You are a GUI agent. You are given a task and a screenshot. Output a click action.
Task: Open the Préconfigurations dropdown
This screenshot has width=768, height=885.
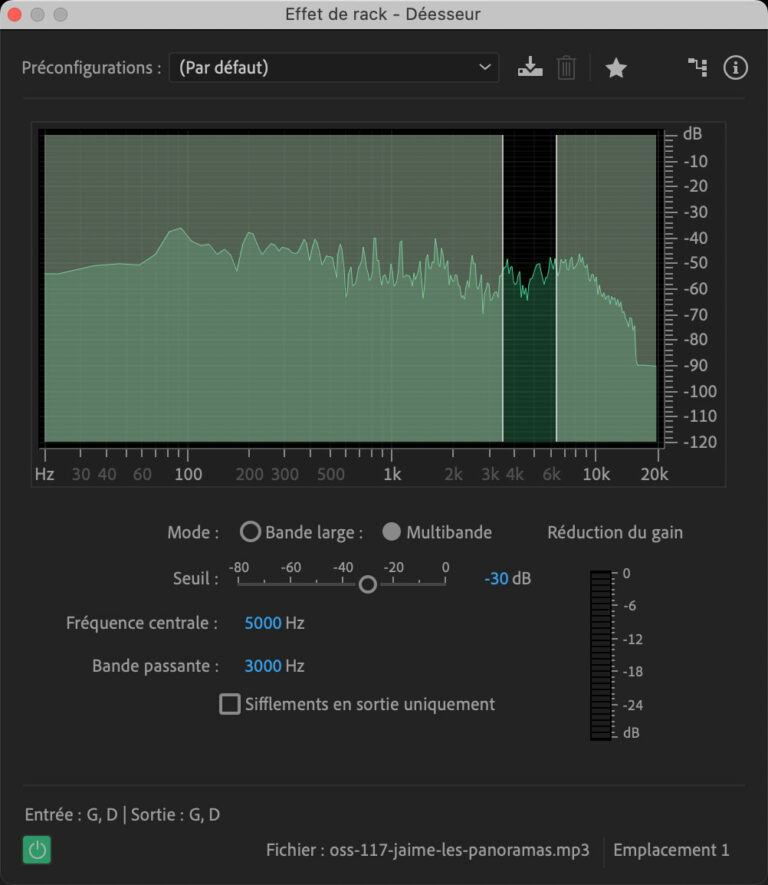coord(333,68)
